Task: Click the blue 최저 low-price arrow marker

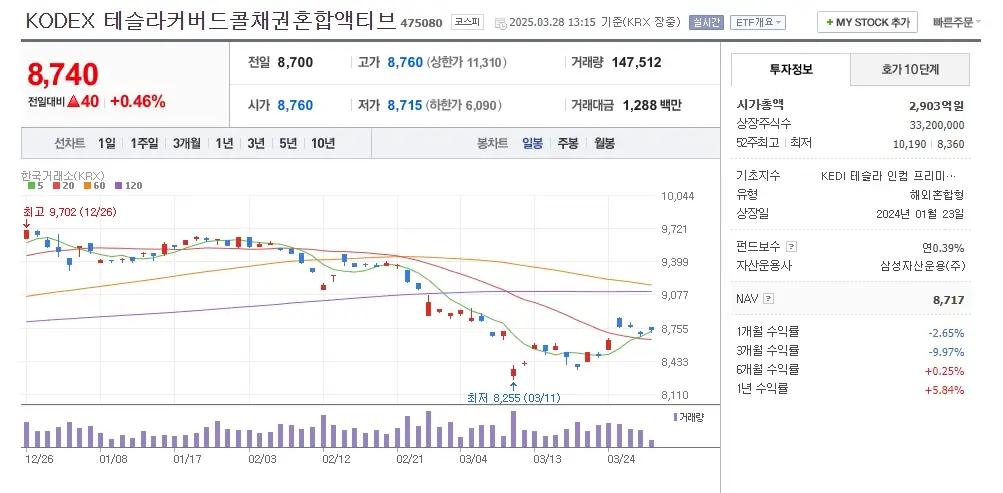Action: point(513,382)
